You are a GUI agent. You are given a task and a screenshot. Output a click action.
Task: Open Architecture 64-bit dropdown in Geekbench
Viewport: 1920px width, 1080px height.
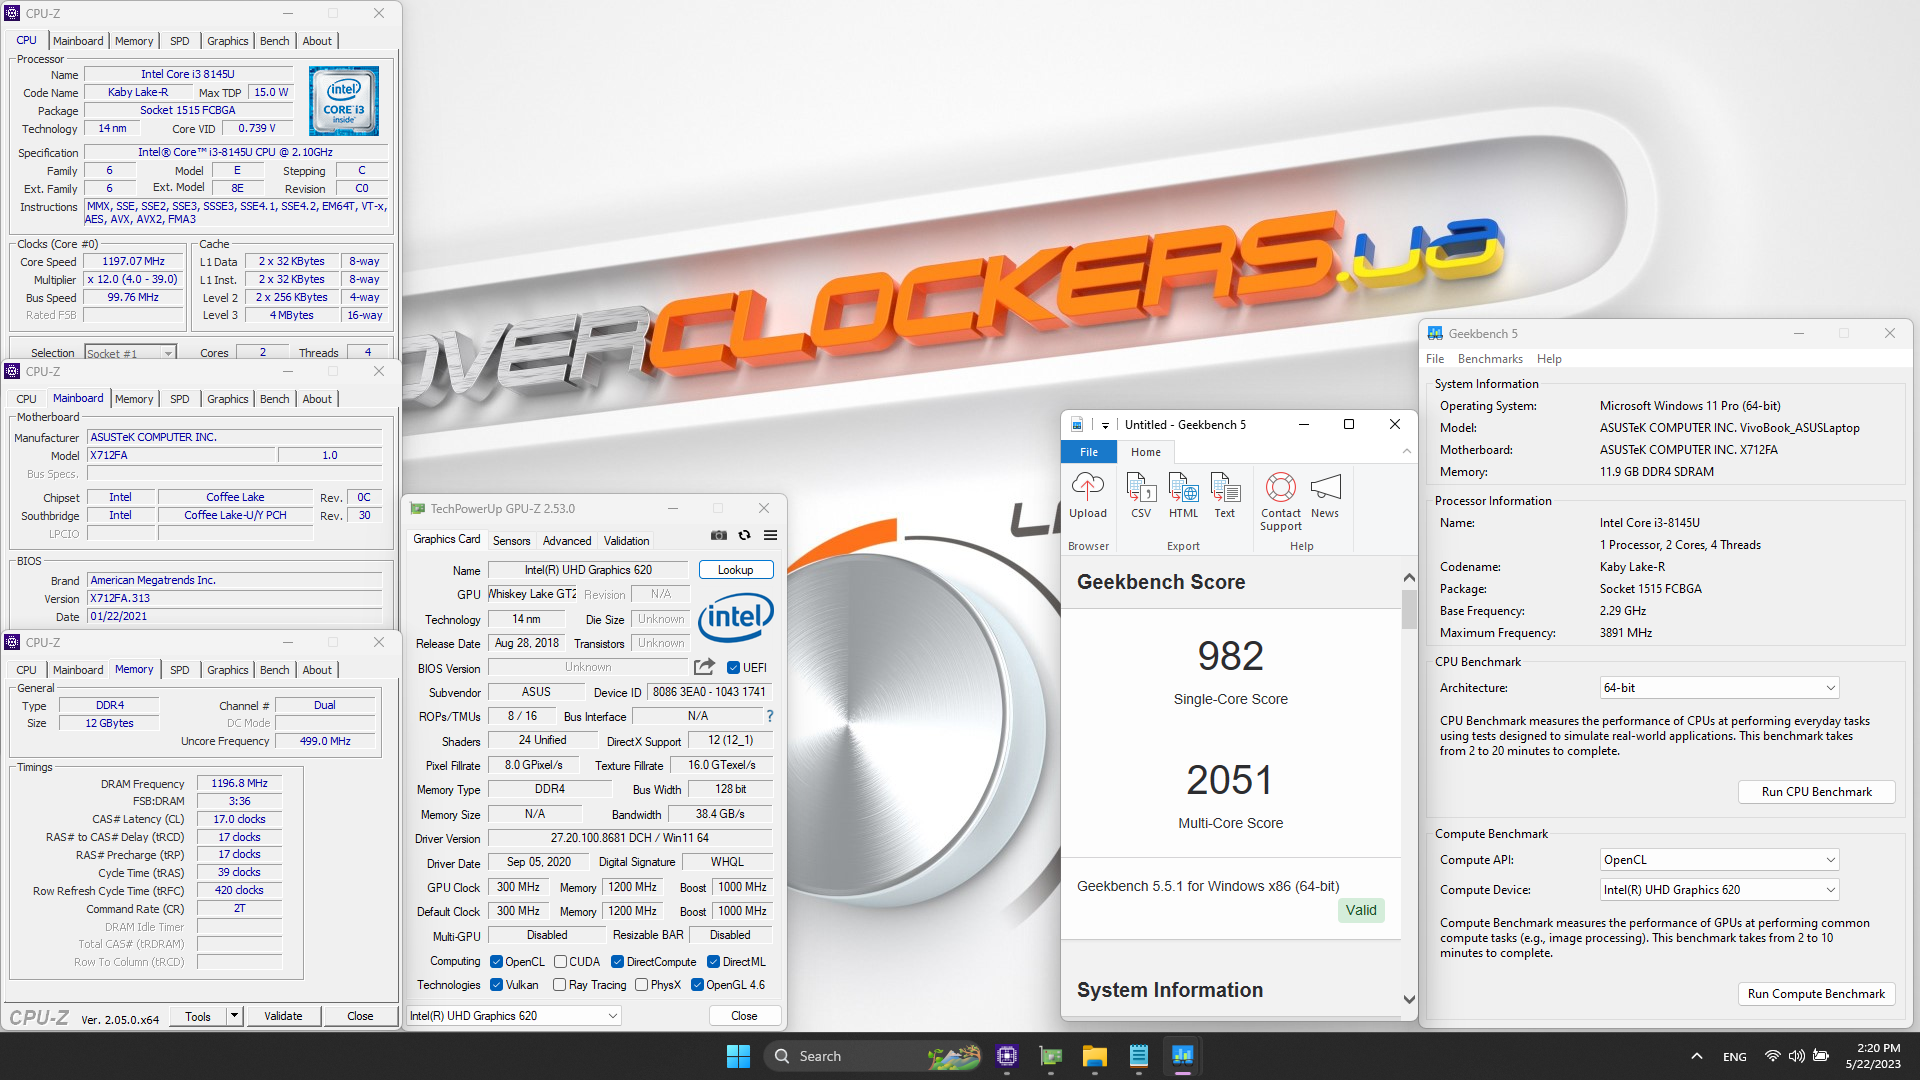click(1719, 688)
